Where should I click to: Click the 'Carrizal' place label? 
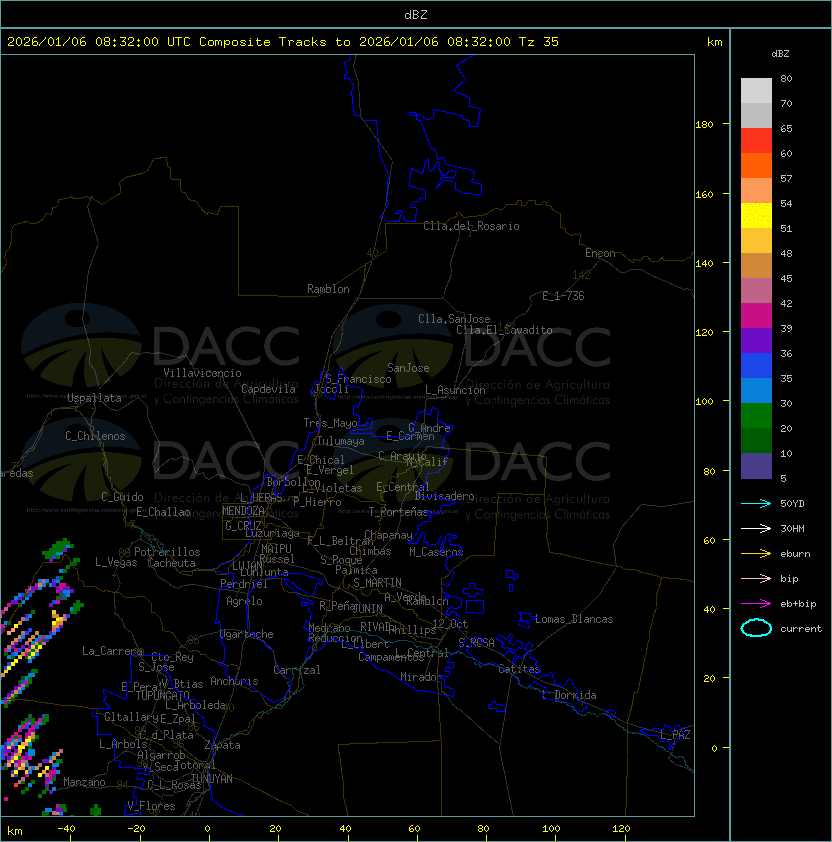click(x=297, y=670)
